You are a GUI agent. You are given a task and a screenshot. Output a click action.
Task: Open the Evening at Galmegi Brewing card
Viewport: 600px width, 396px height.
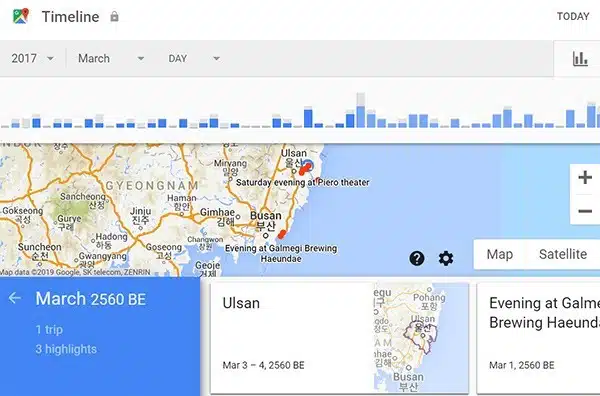(x=538, y=338)
